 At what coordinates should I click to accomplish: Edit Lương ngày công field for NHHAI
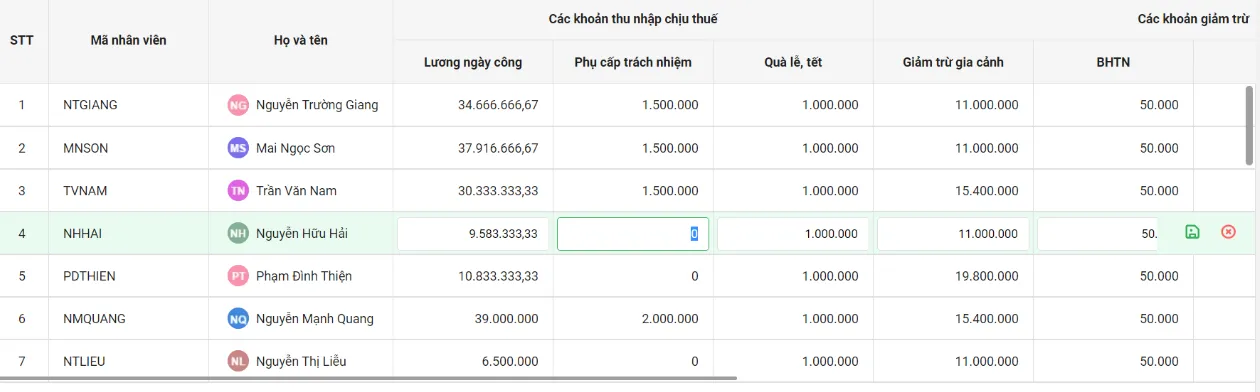click(x=473, y=234)
